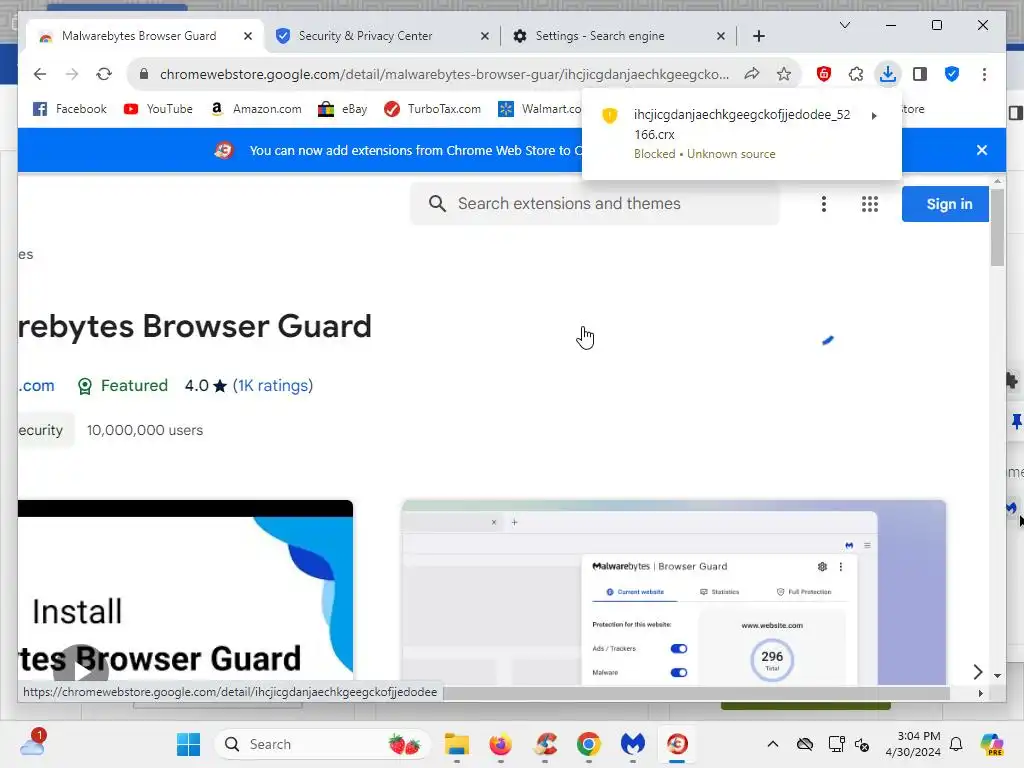Screen dimensions: 1024x768
Task: Open Chrome Web Store more options menu
Action: 824,204
